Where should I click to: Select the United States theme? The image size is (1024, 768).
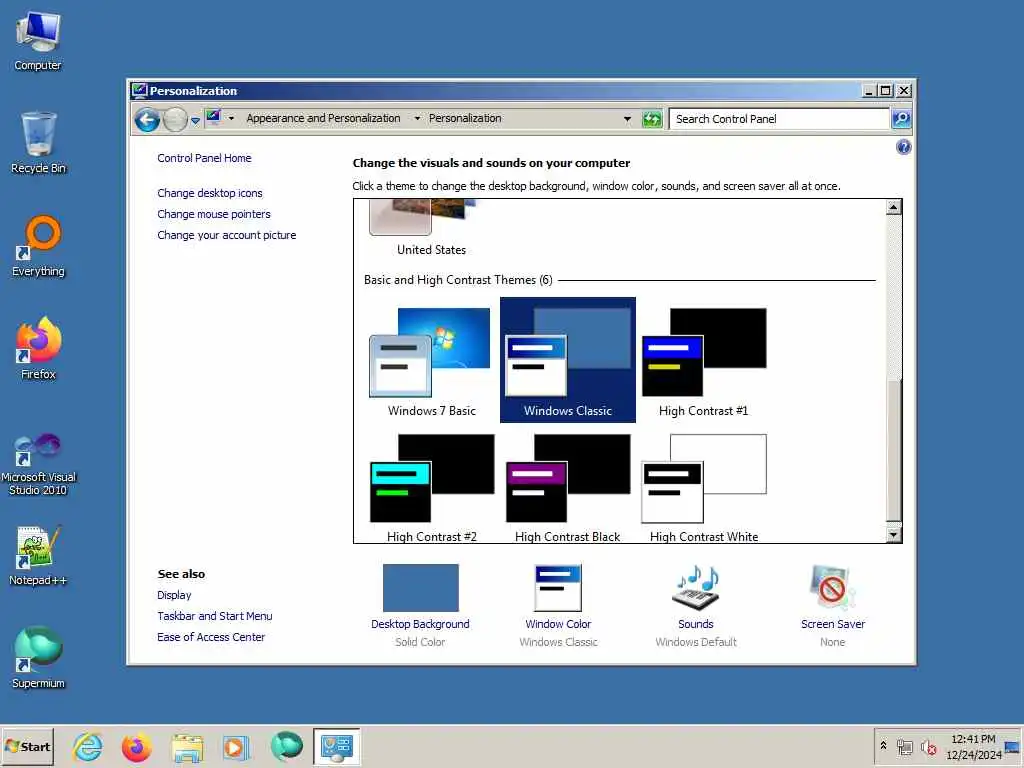pyautogui.click(x=431, y=229)
